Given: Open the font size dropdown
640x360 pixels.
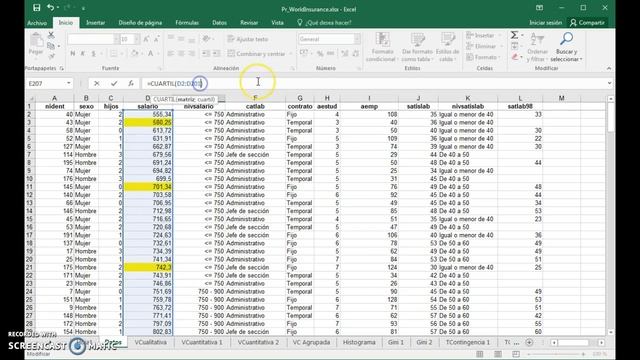Looking at the screenshot, I should point(136,39).
